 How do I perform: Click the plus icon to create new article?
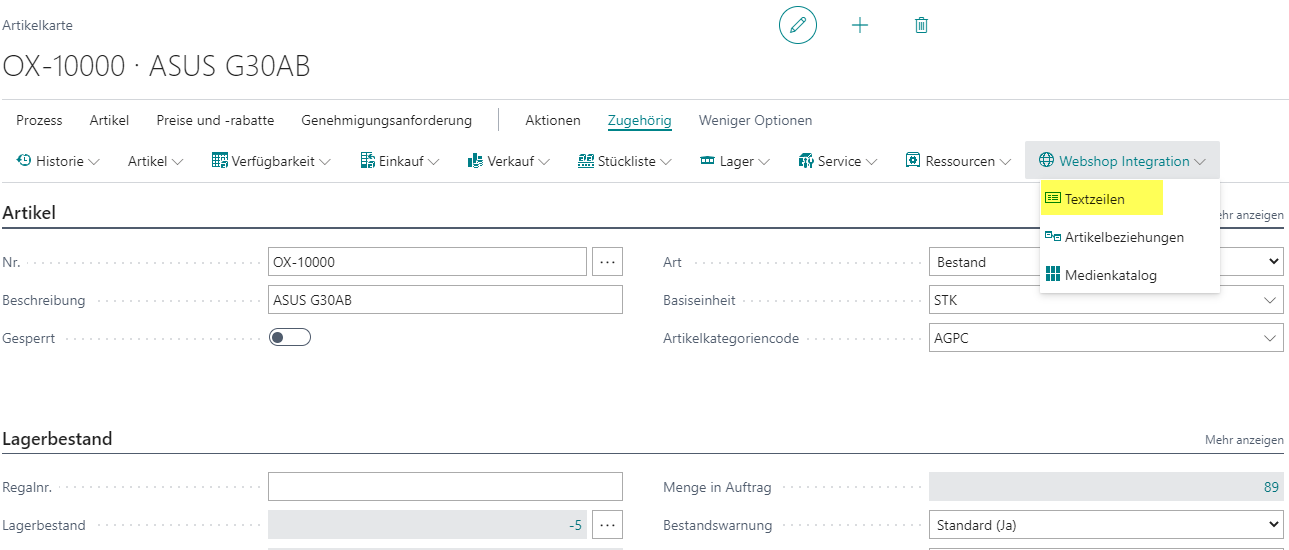860,25
